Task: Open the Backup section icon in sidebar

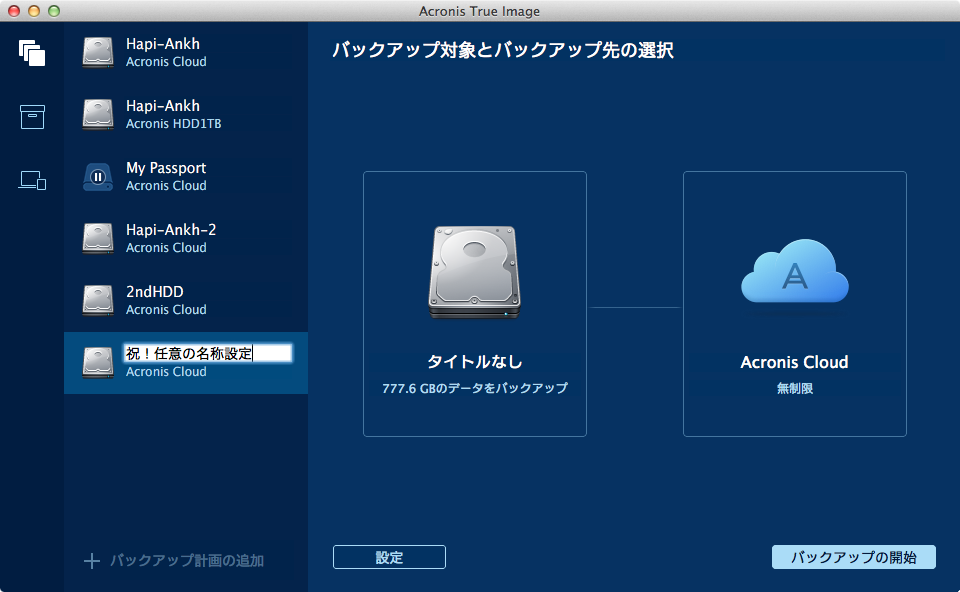Action: (x=32, y=53)
